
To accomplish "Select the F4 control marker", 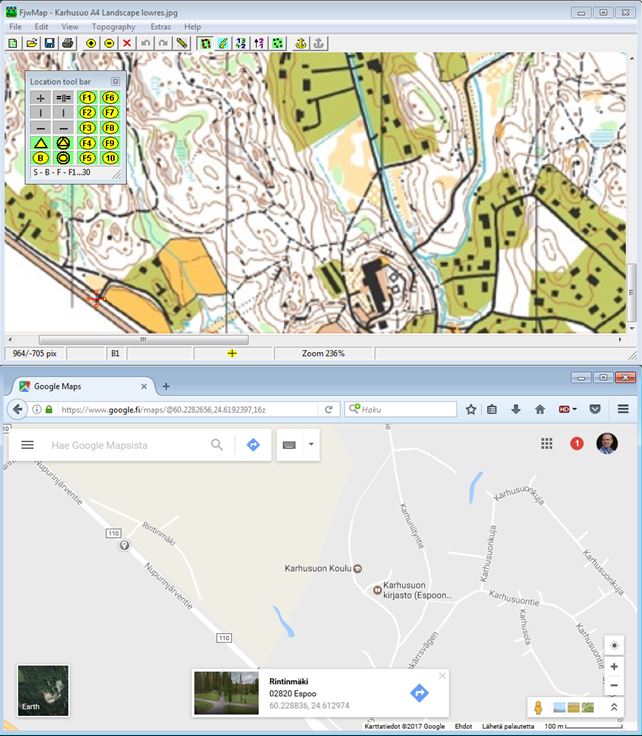I will 87,143.
